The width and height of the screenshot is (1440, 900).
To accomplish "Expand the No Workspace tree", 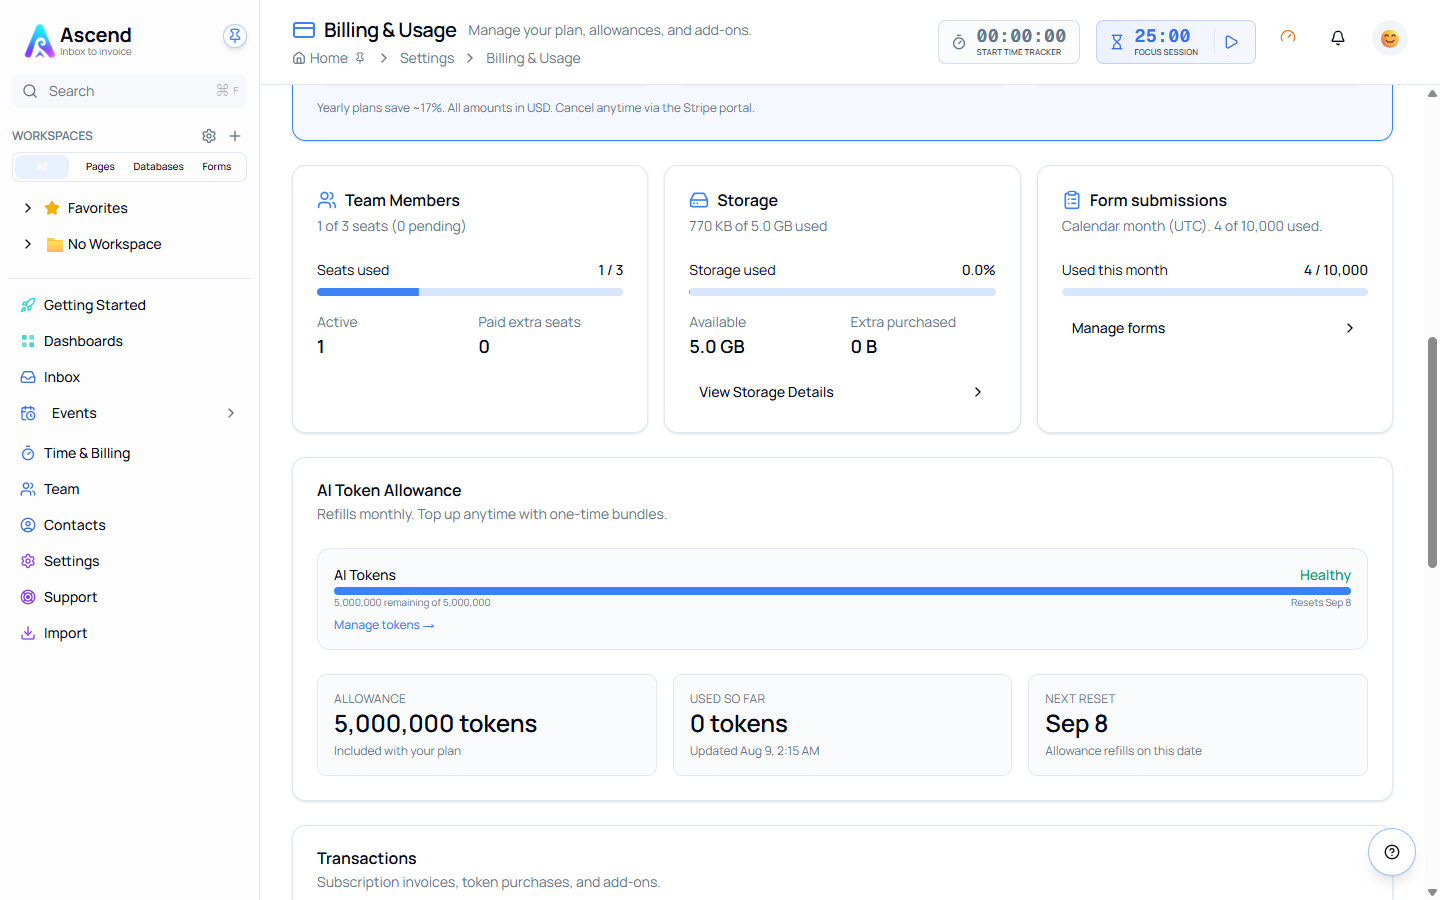I will pos(28,244).
